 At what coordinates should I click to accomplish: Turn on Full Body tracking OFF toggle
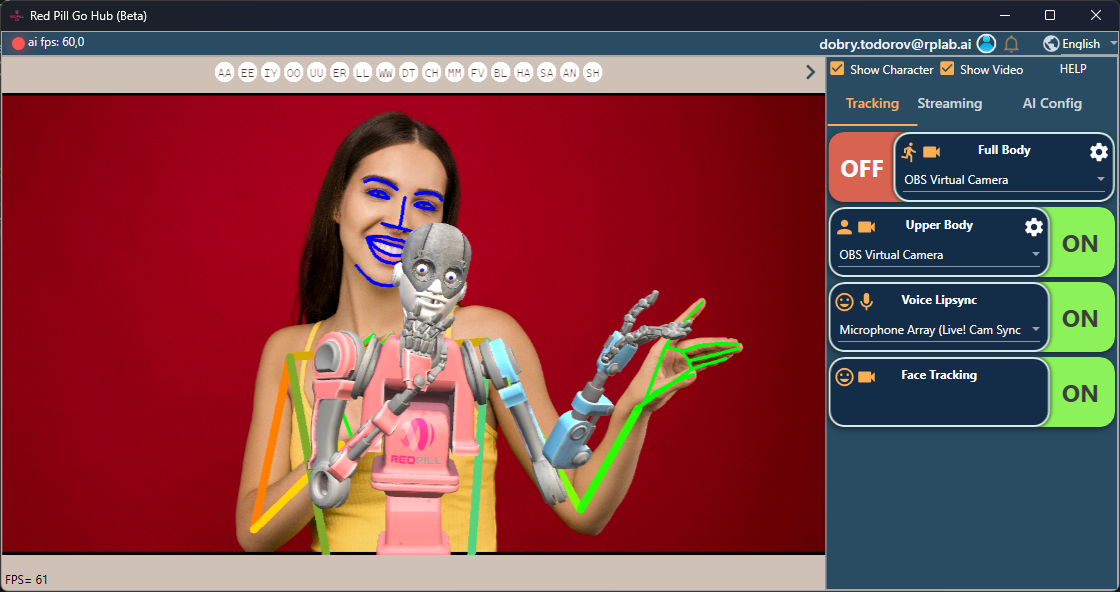point(861,168)
